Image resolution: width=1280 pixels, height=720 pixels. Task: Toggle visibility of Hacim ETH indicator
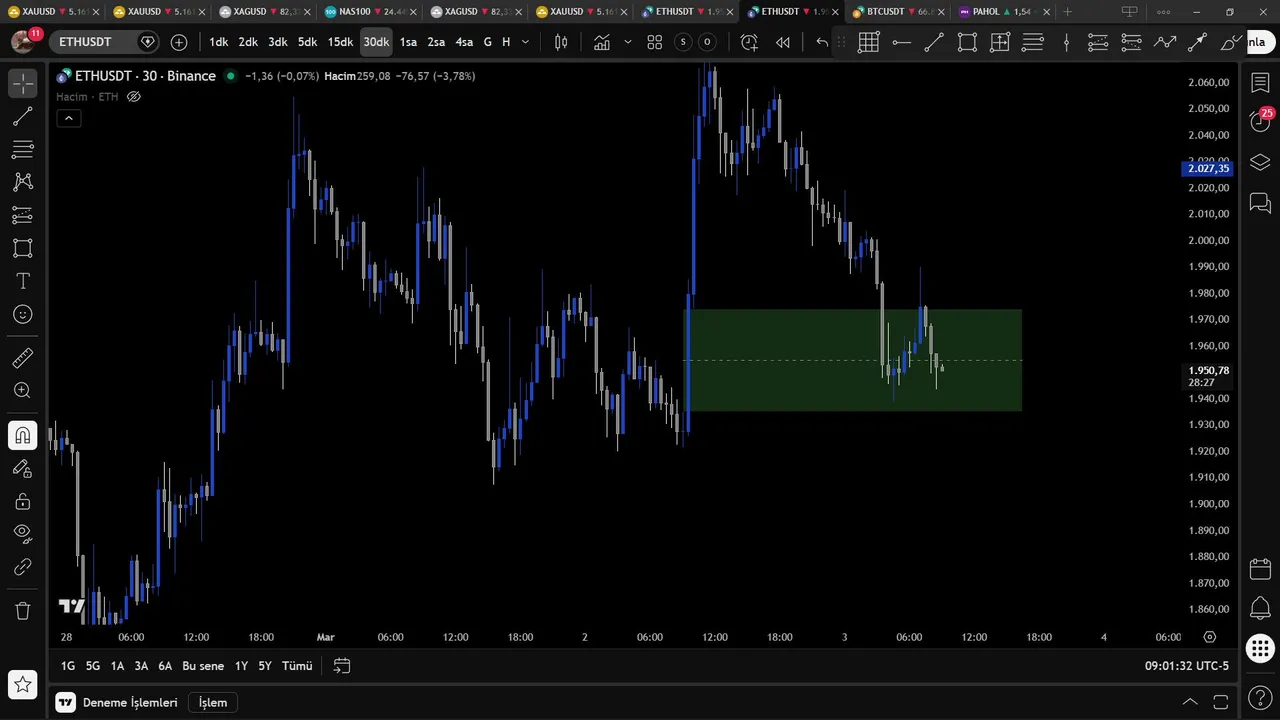[133, 97]
